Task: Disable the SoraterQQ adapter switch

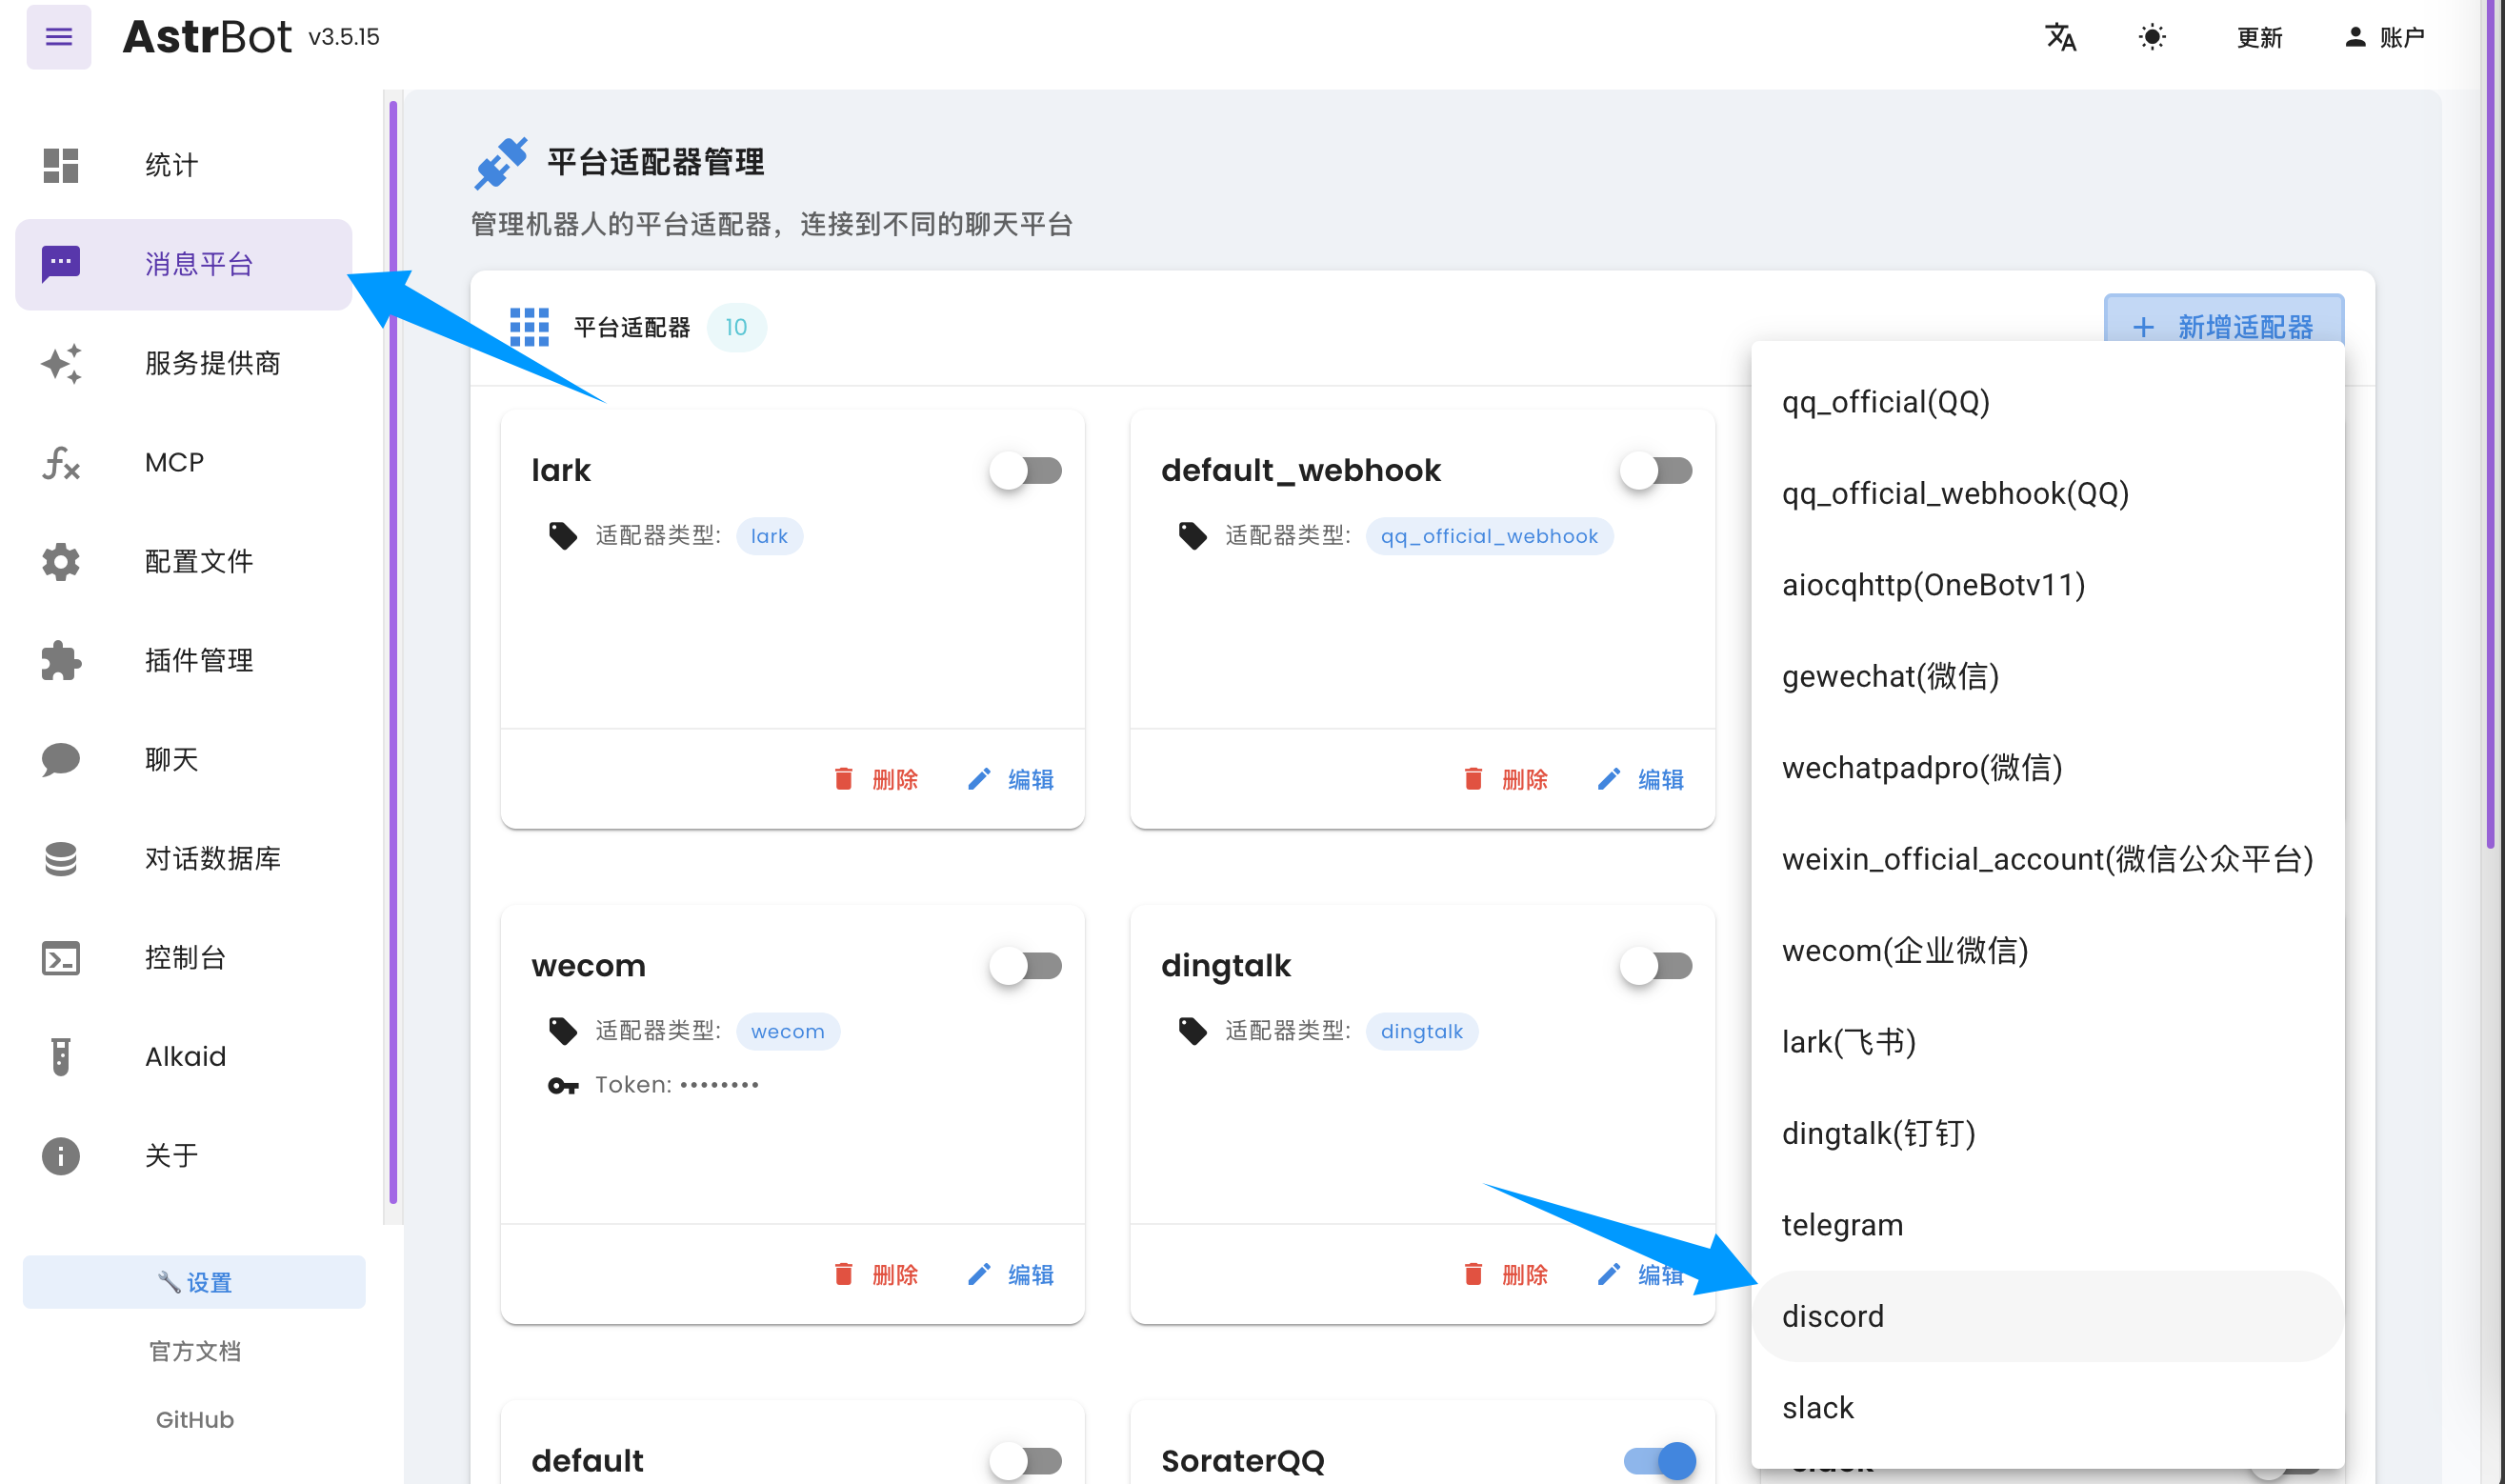Action: pyautogui.click(x=1660, y=1460)
